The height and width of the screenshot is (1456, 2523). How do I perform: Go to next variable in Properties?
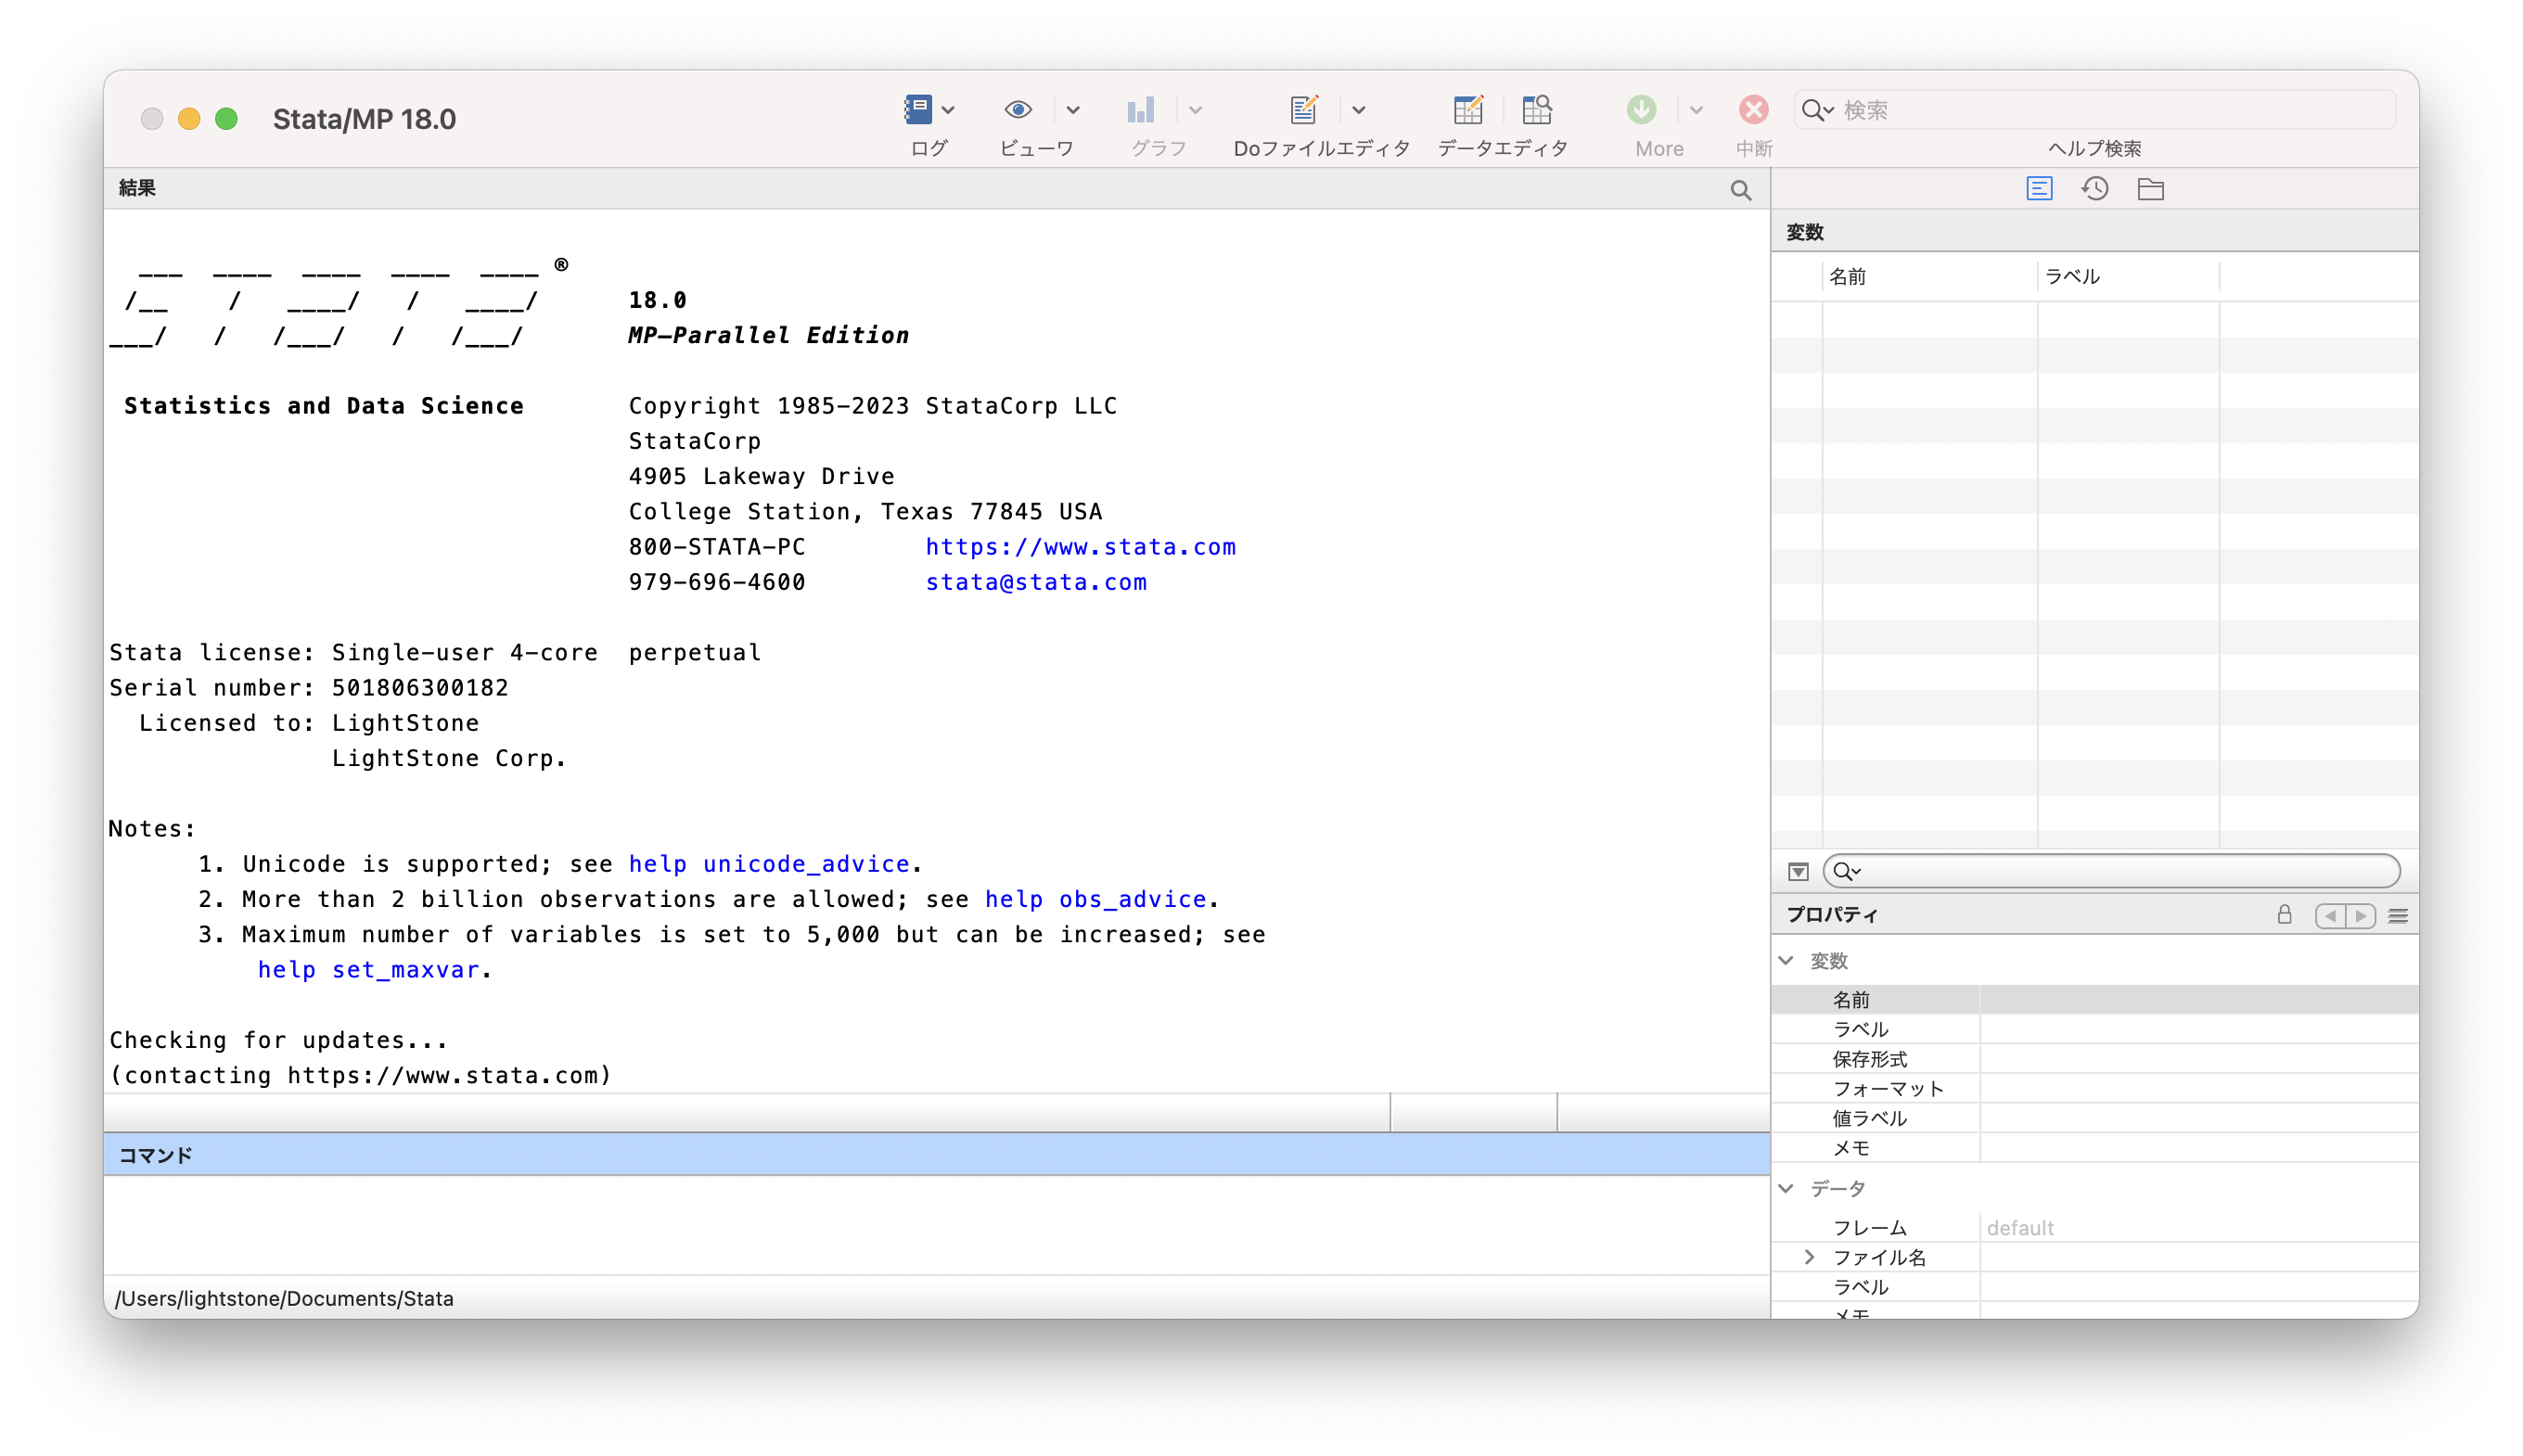tap(2361, 916)
